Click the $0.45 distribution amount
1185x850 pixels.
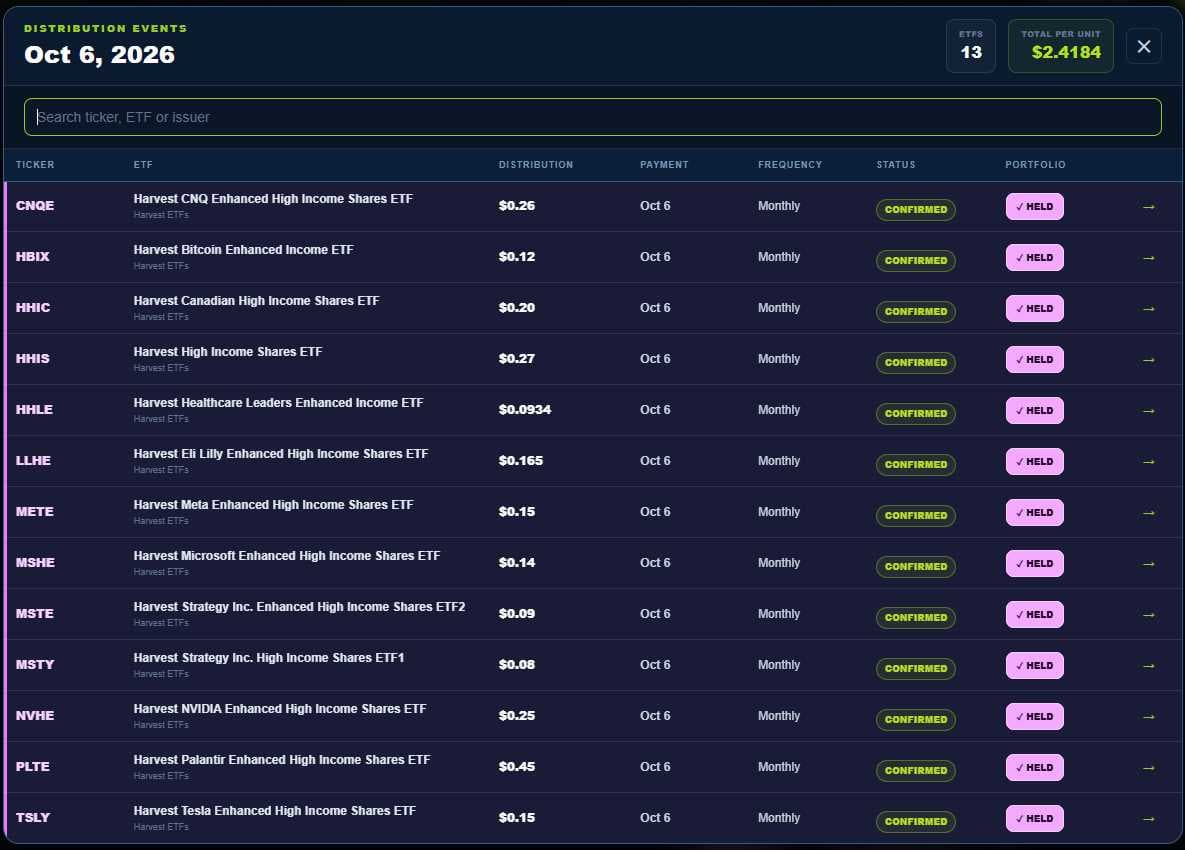click(517, 767)
